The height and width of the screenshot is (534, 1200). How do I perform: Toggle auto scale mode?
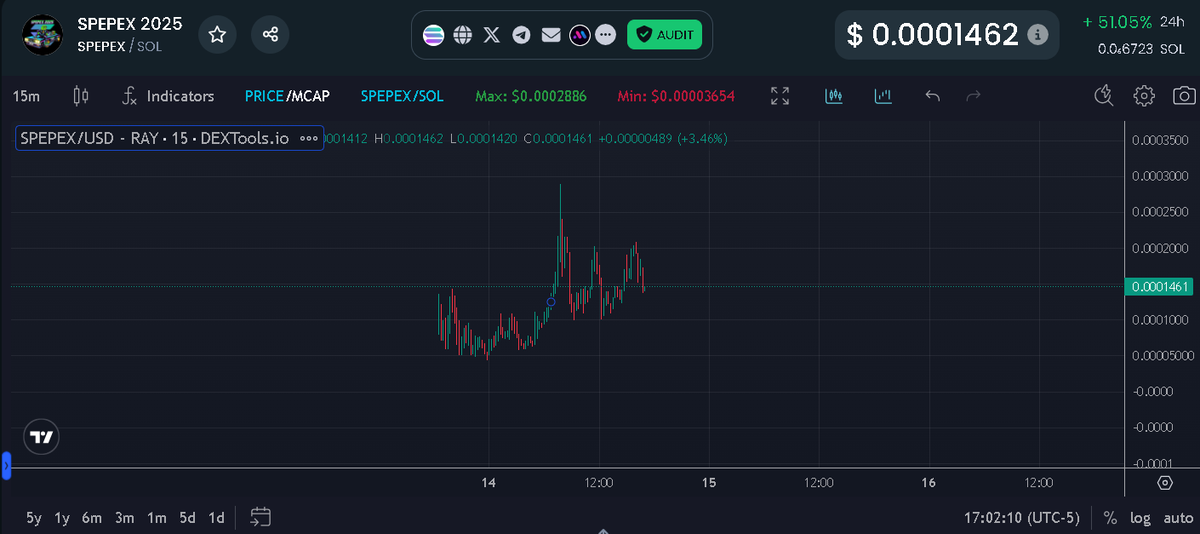[x=1178, y=518]
